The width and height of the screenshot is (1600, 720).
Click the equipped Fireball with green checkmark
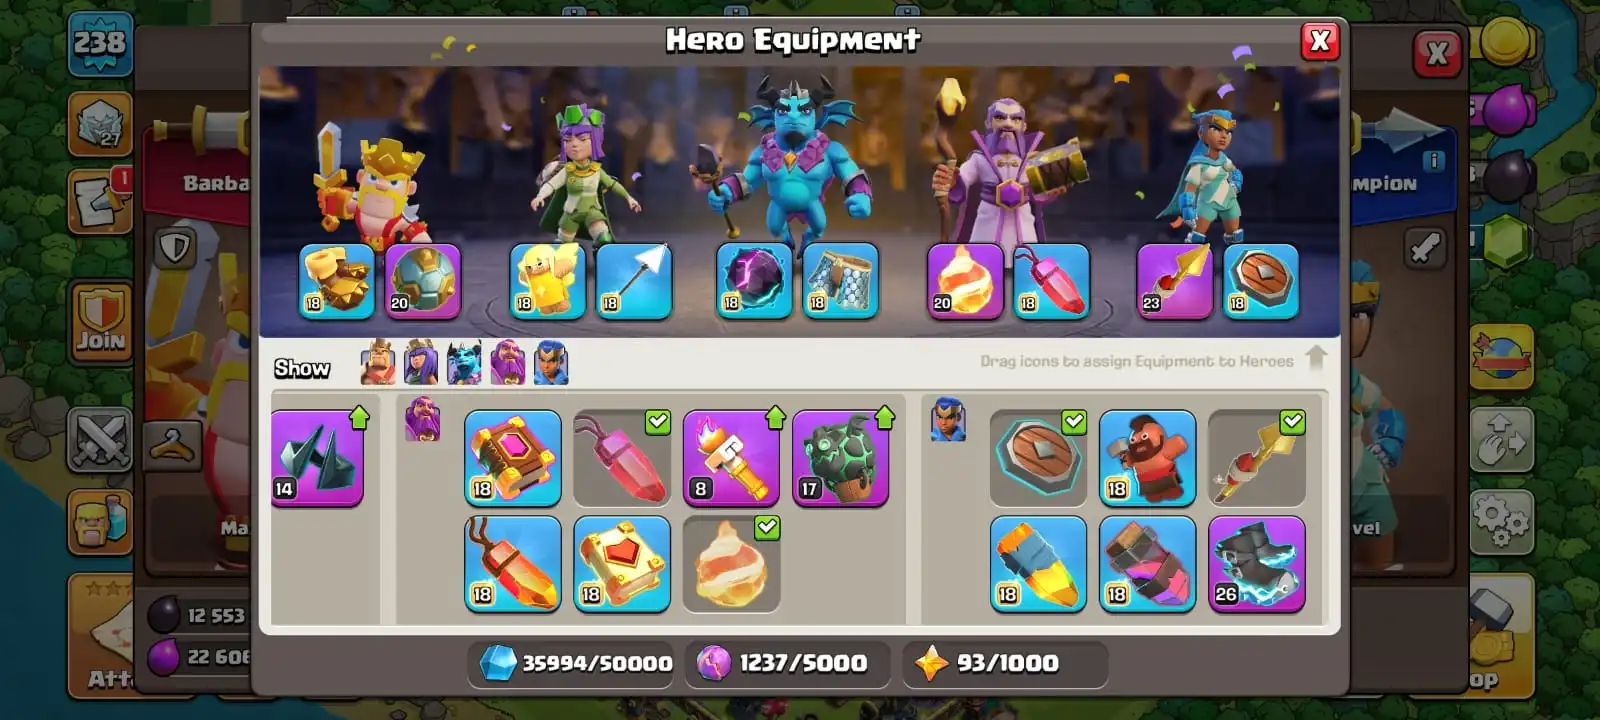point(731,564)
